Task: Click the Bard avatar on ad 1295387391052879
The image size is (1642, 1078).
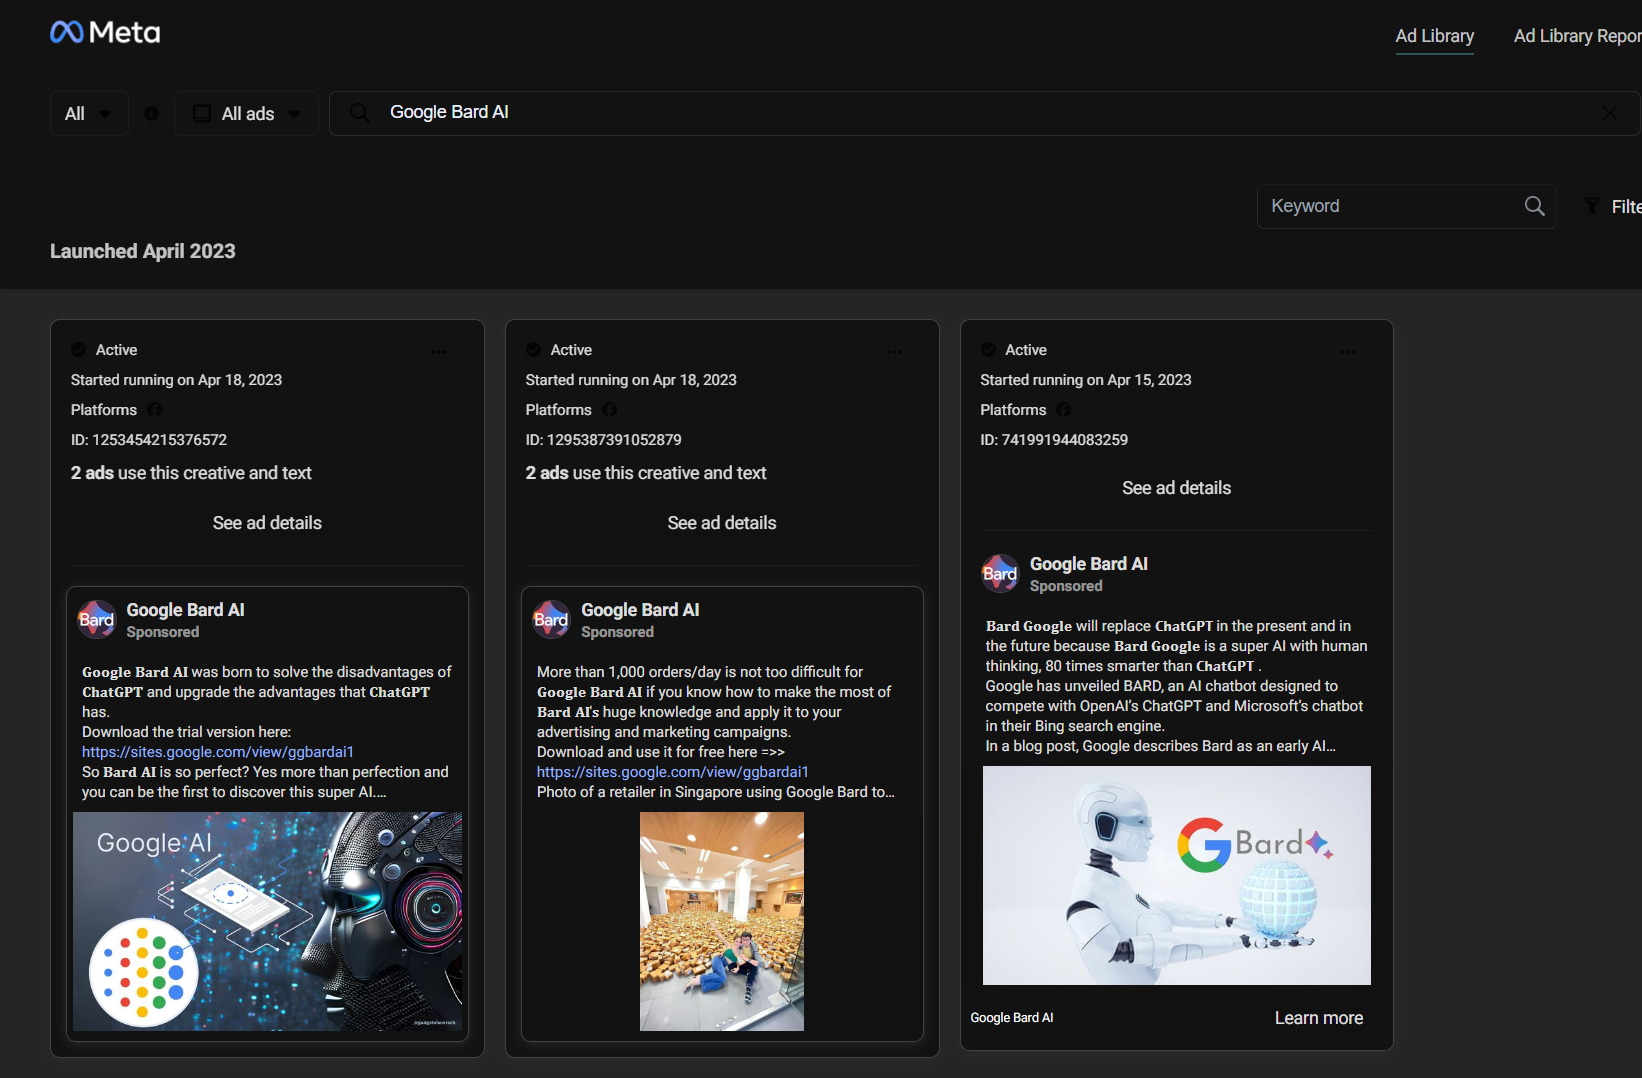Action: click(x=551, y=620)
